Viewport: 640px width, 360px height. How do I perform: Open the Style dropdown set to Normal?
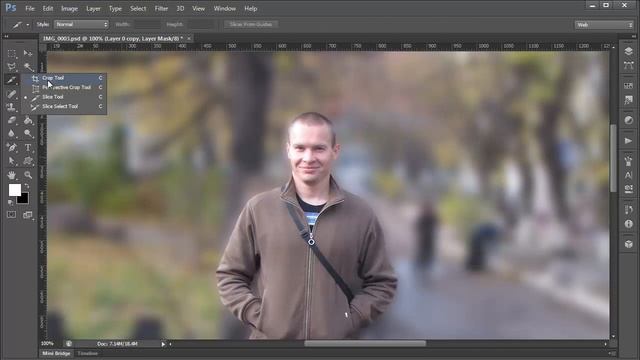click(81, 24)
